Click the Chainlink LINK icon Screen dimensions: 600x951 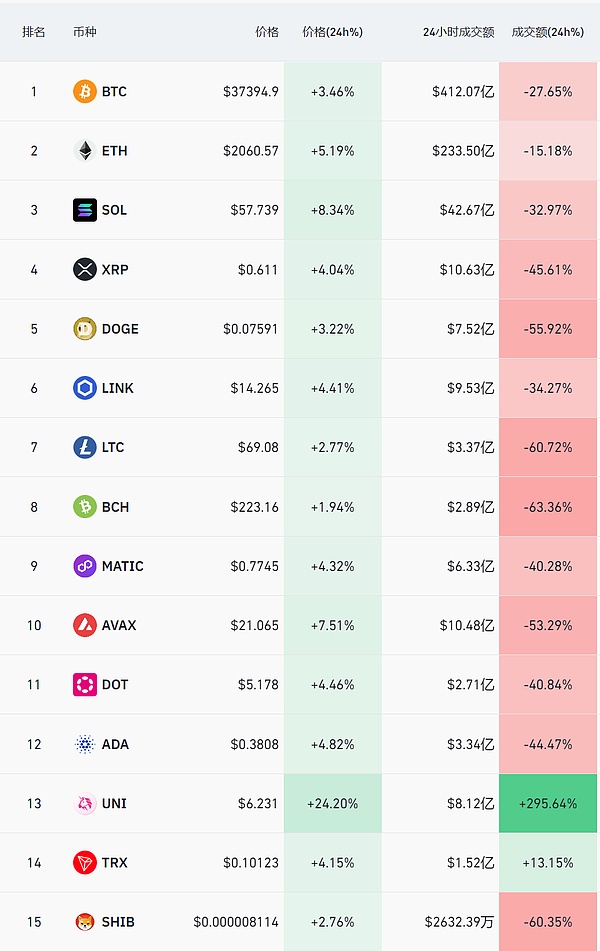(x=85, y=388)
